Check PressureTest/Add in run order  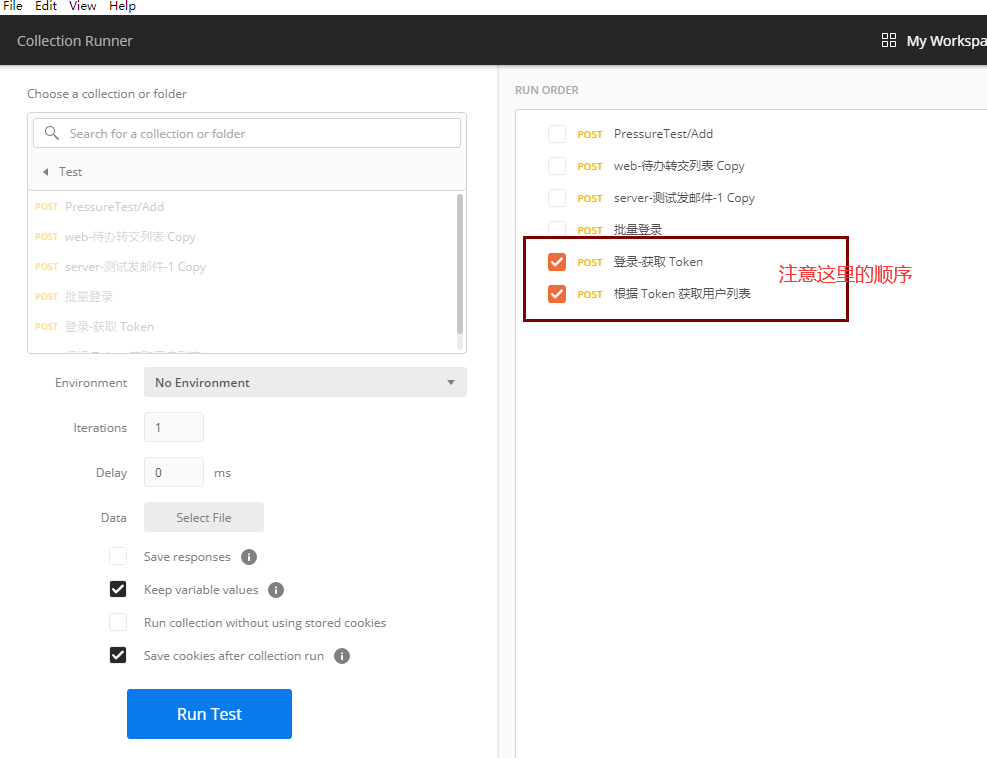point(557,134)
